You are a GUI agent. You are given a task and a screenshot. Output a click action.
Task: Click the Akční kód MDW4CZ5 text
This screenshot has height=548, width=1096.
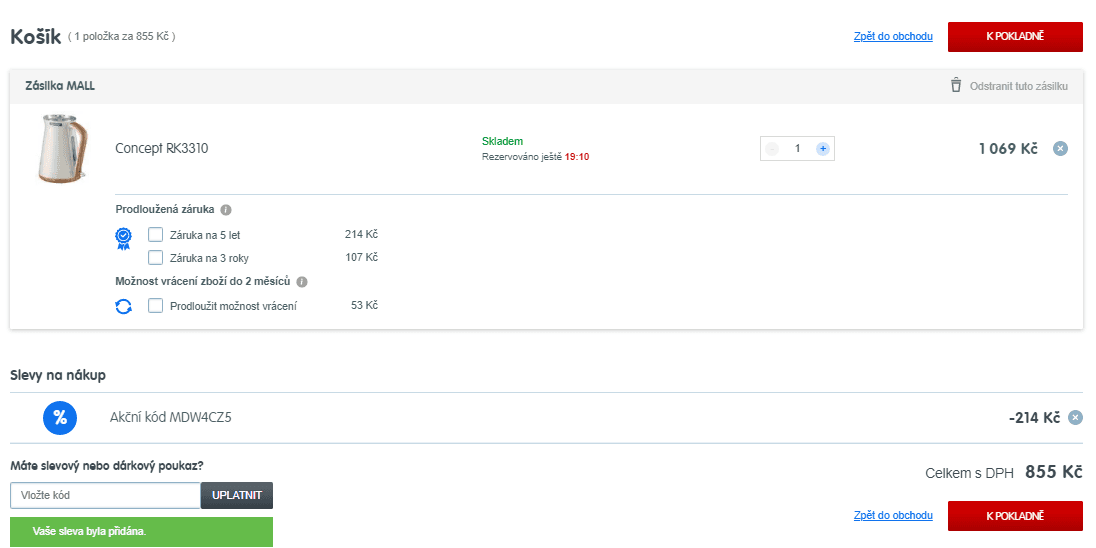click(171, 418)
